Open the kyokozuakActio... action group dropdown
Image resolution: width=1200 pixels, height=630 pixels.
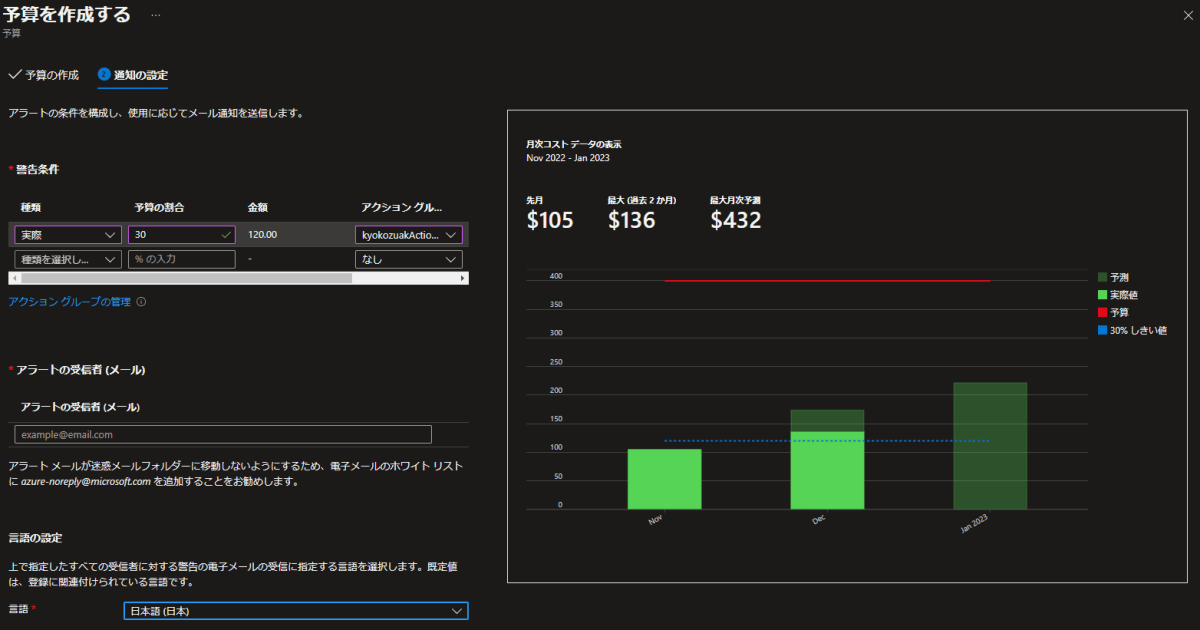click(409, 235)
